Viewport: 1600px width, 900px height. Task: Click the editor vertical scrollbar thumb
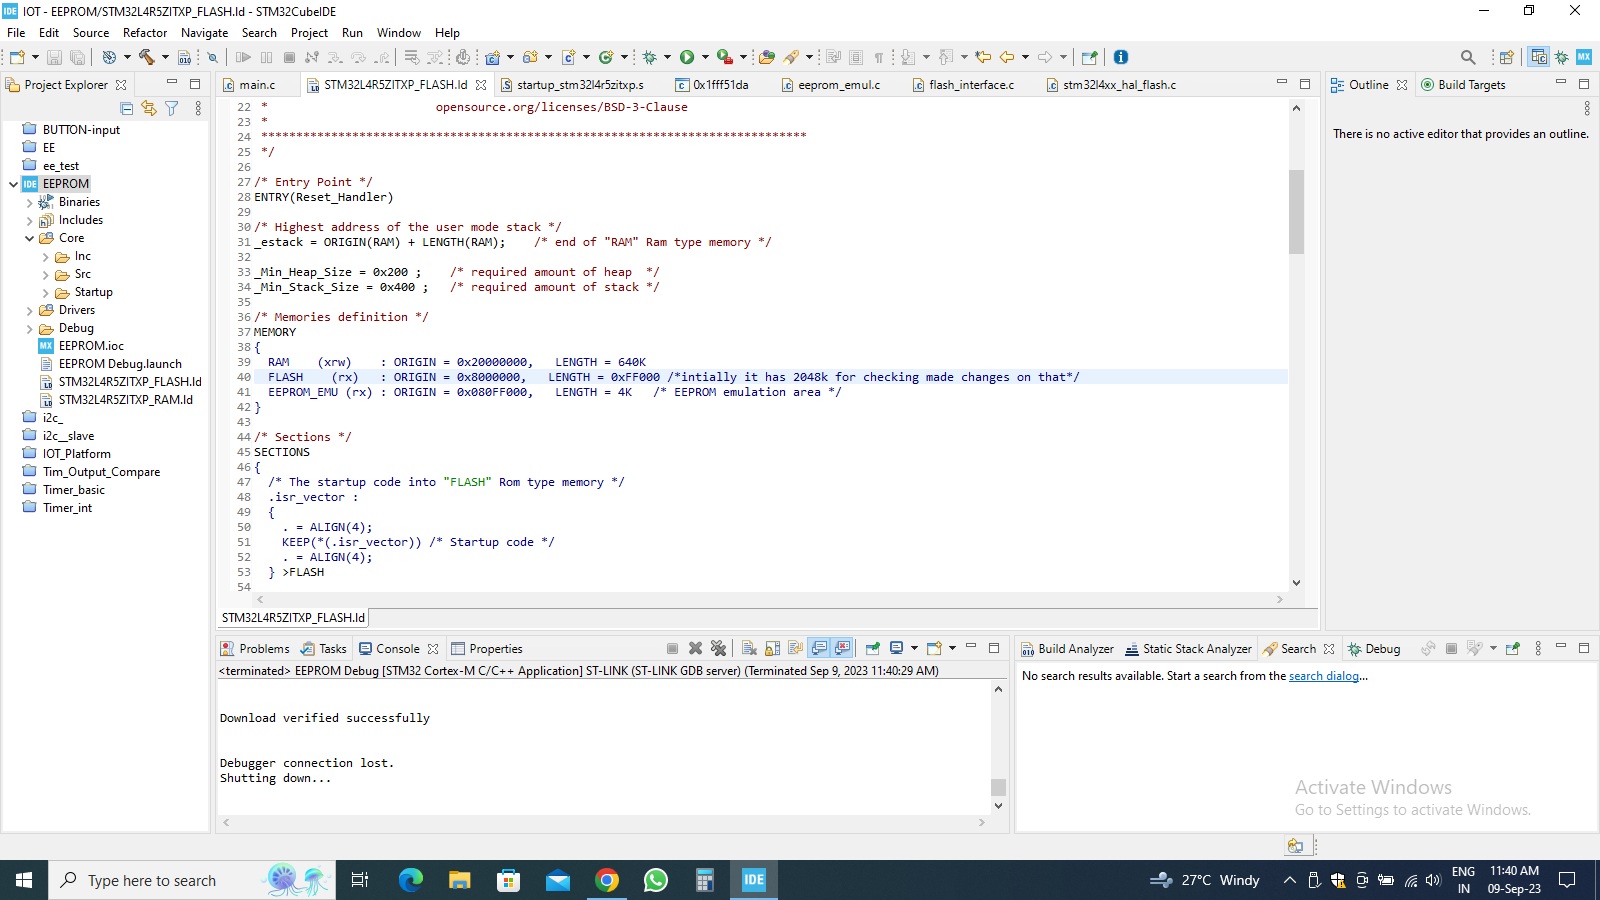tap(1296, 211)
